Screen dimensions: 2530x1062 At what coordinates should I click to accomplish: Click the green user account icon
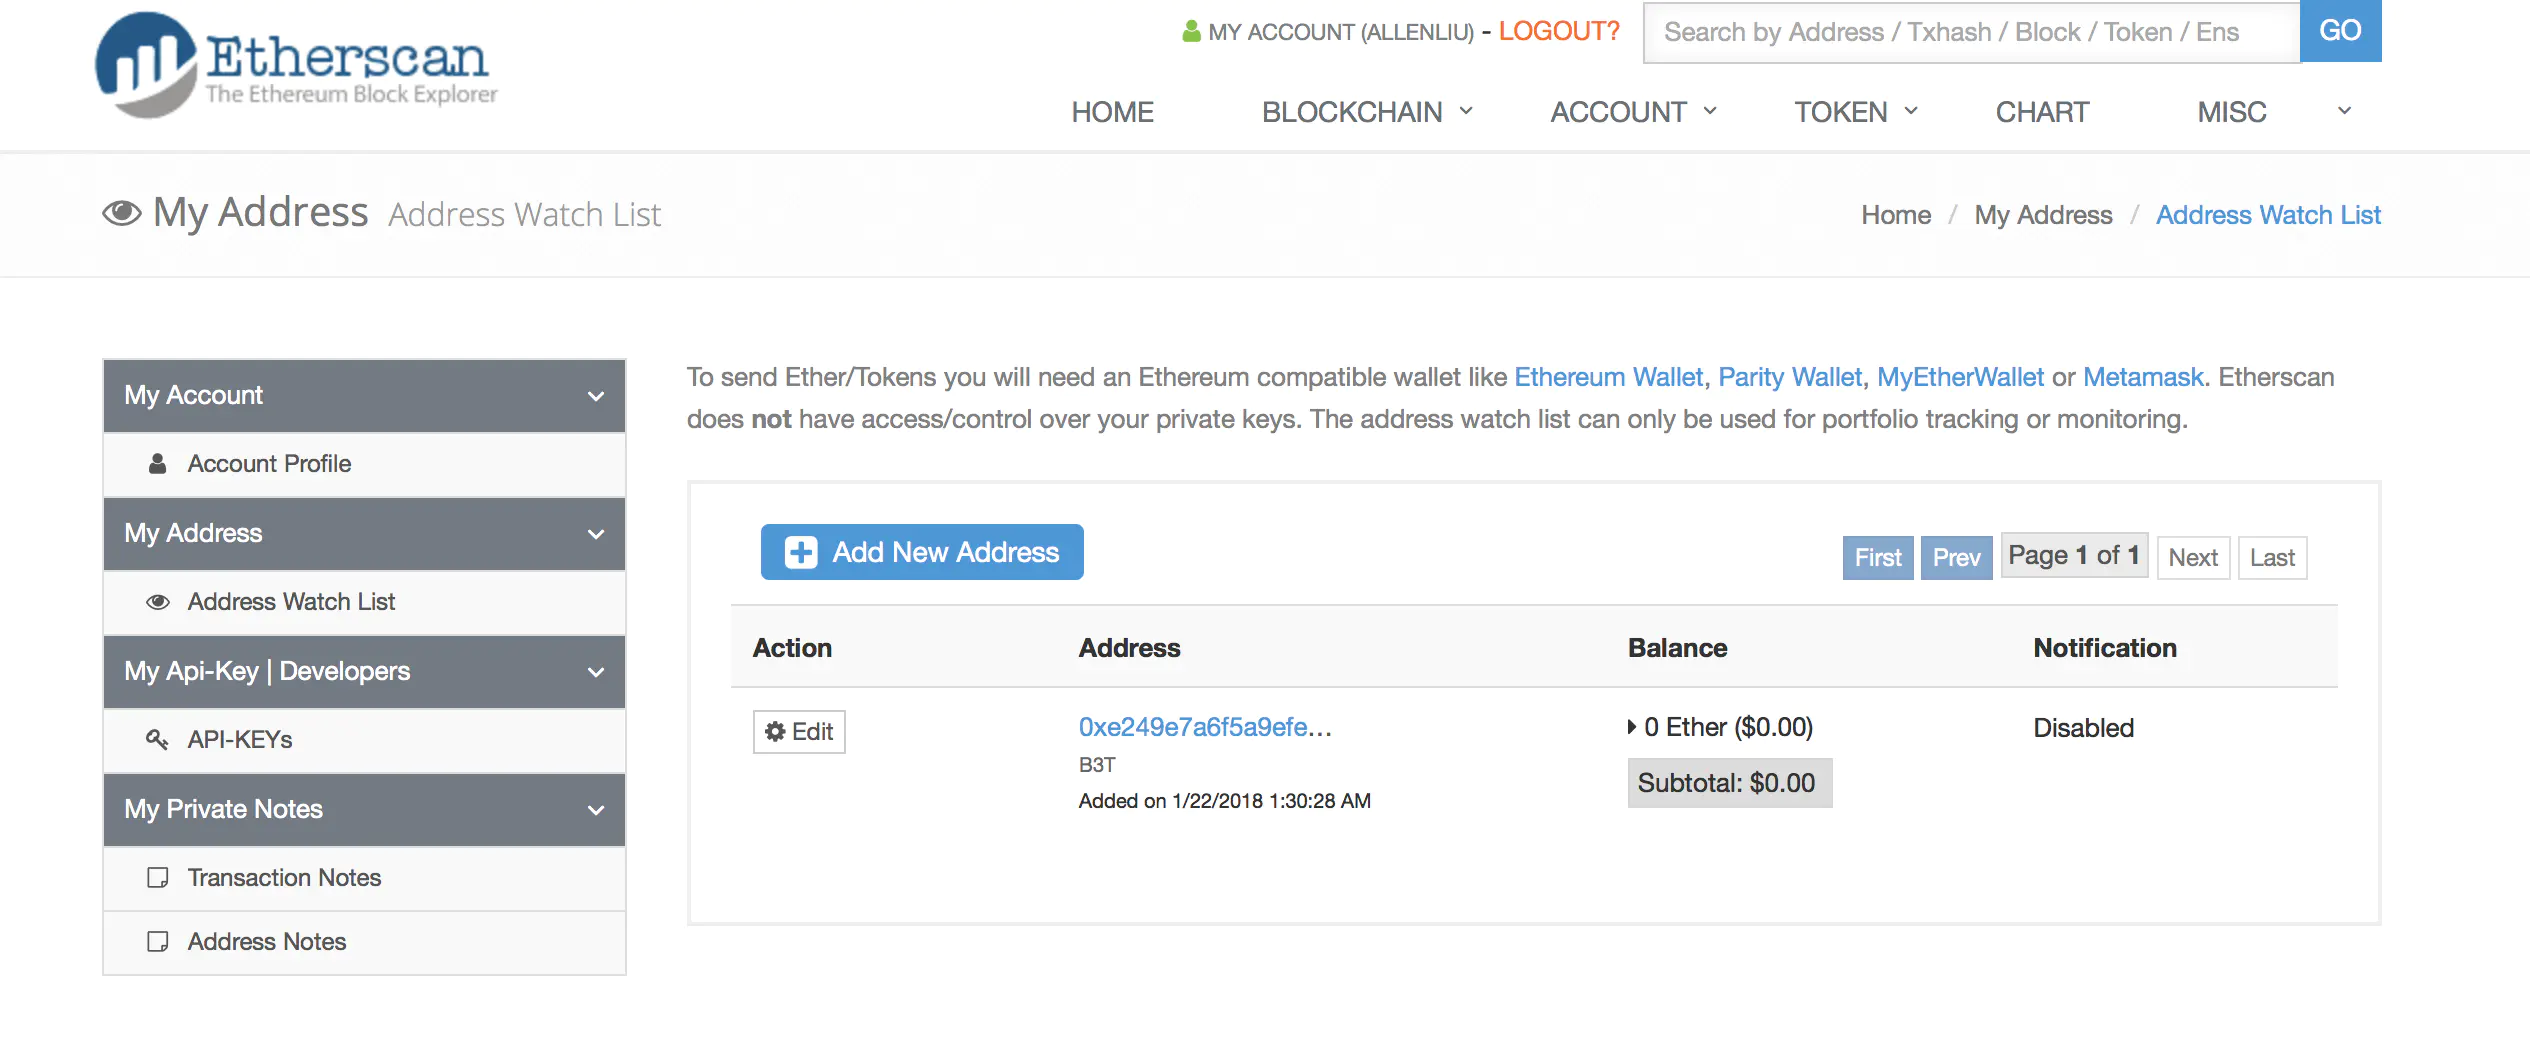1191,32
